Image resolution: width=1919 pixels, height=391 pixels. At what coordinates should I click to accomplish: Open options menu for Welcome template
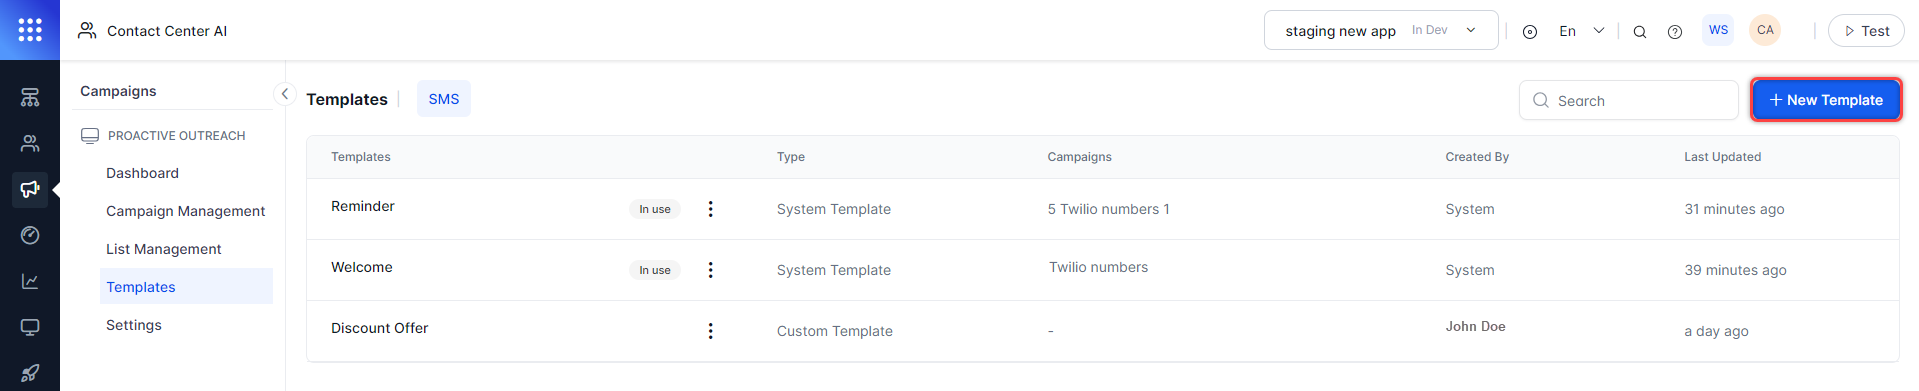point(711,270)
